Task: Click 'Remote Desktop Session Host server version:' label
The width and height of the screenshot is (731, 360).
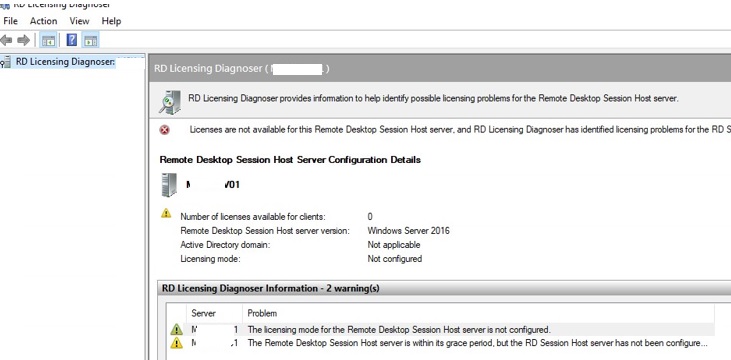Action: pos(265,230)
